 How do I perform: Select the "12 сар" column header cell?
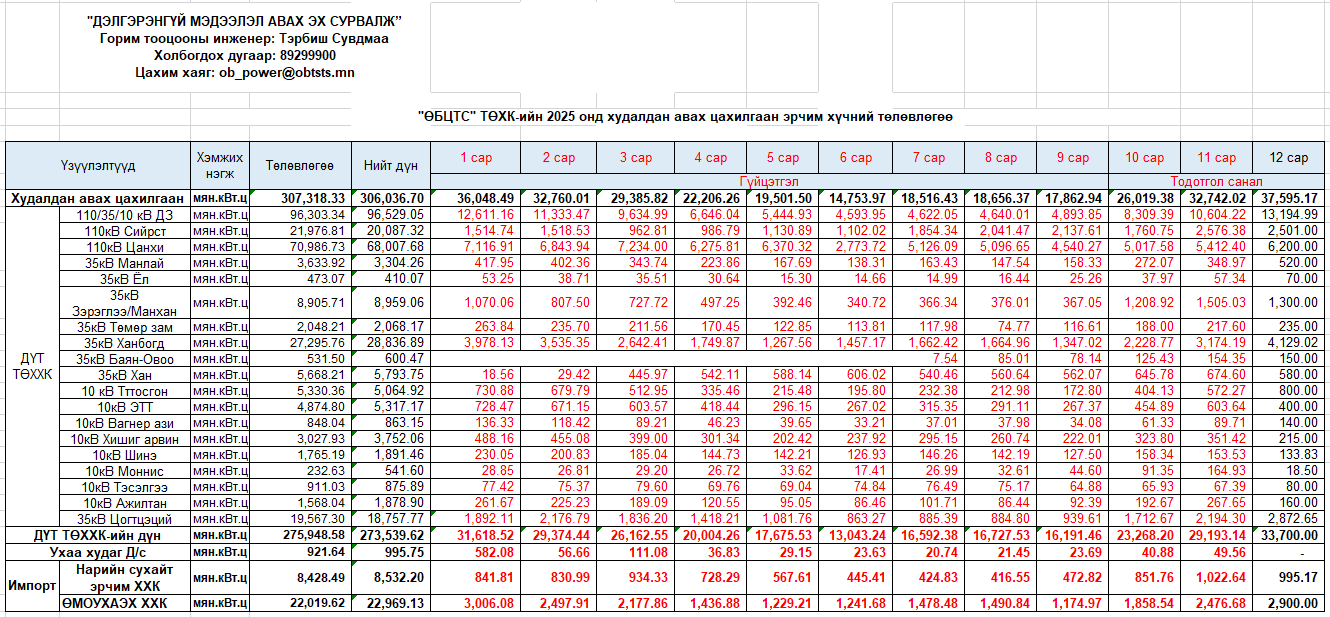point(1288,158)
